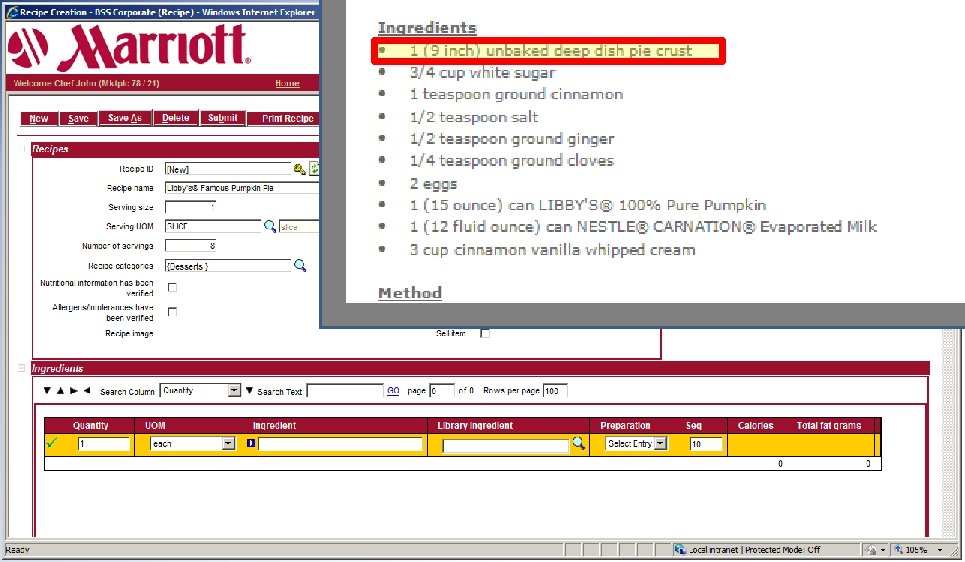Click the zoom magnifier icon showing 105%

(x=899, y=550)
